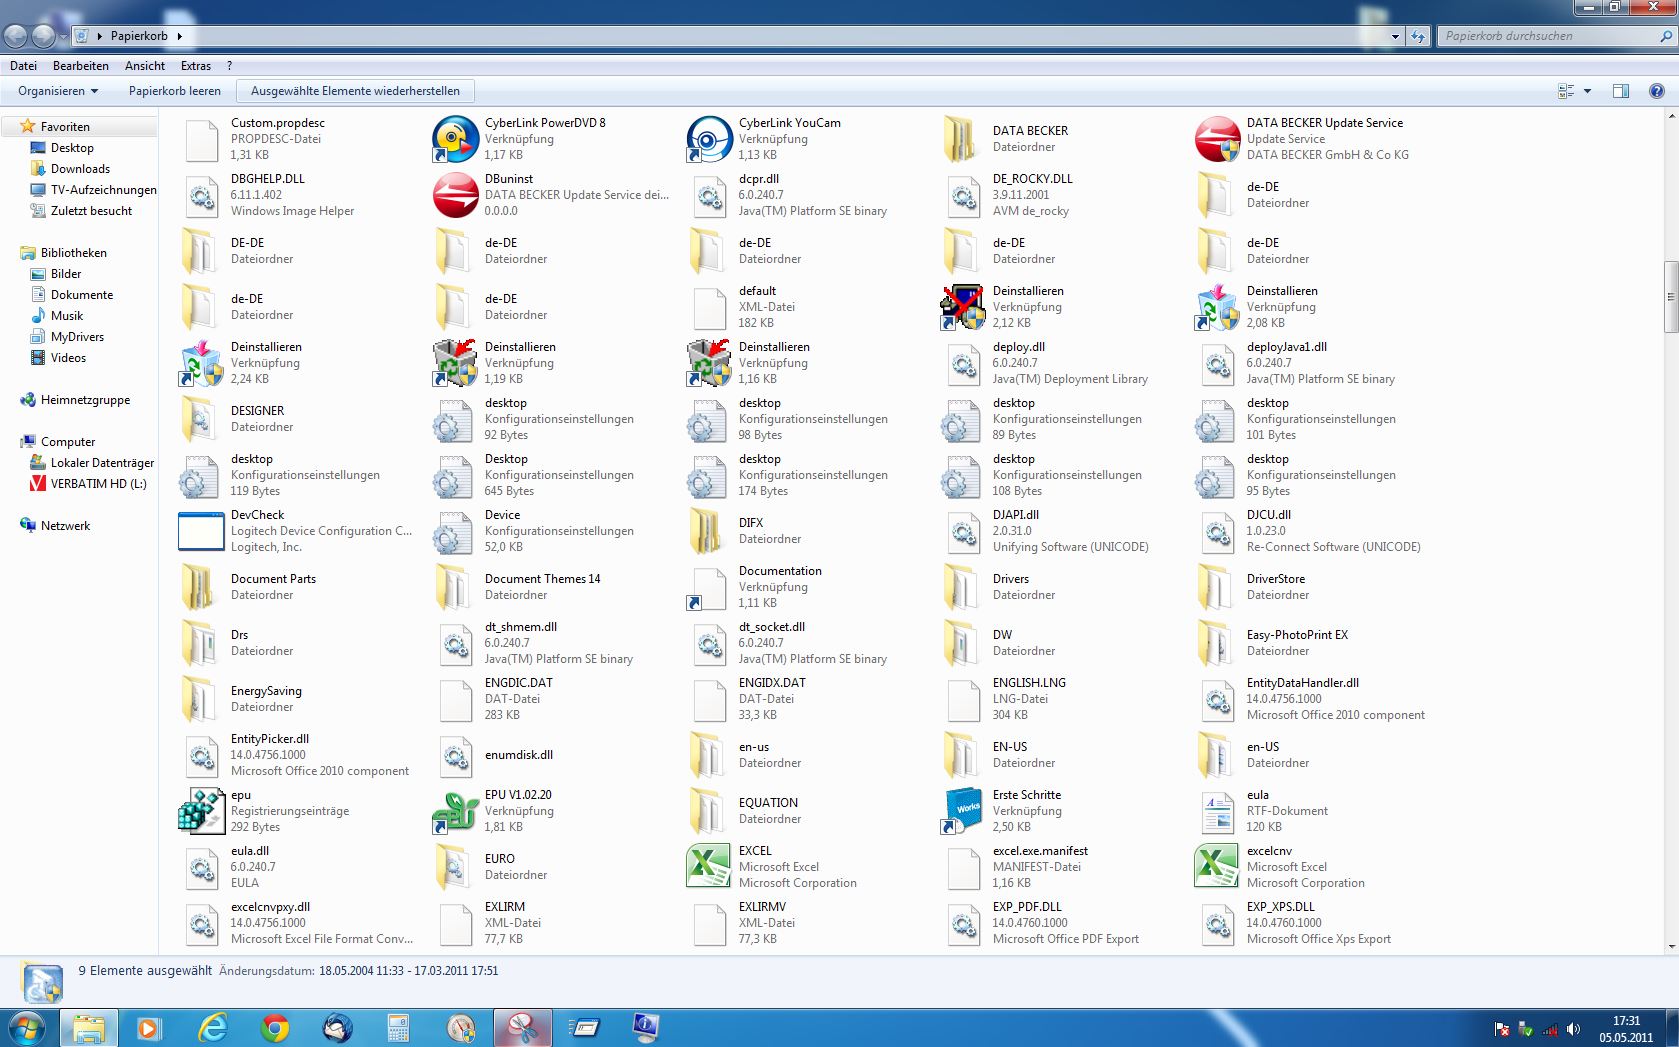Select the epu registry entries icon
This screenshot has width=1679, height=1047.
[201, 811]
